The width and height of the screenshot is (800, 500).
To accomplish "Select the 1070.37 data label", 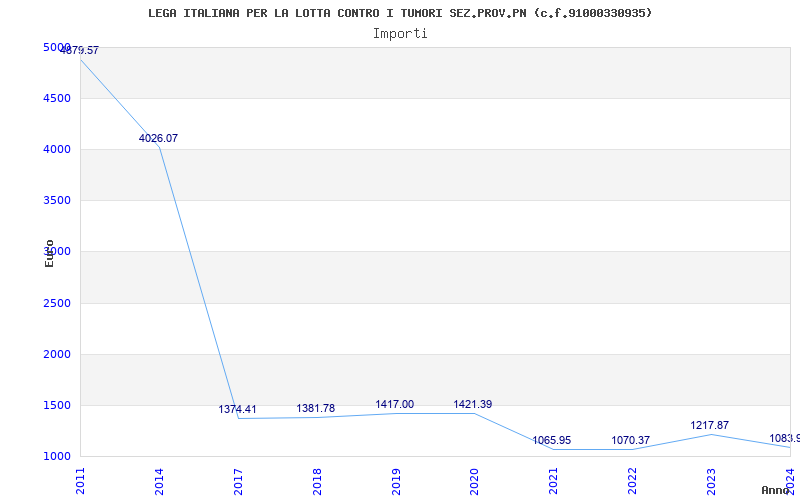I will (x=631, y=440).
